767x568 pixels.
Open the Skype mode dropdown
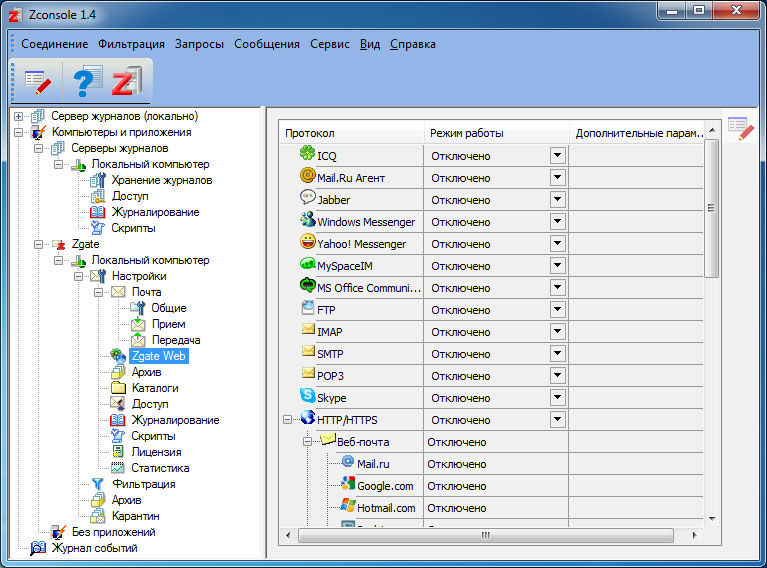557,398
